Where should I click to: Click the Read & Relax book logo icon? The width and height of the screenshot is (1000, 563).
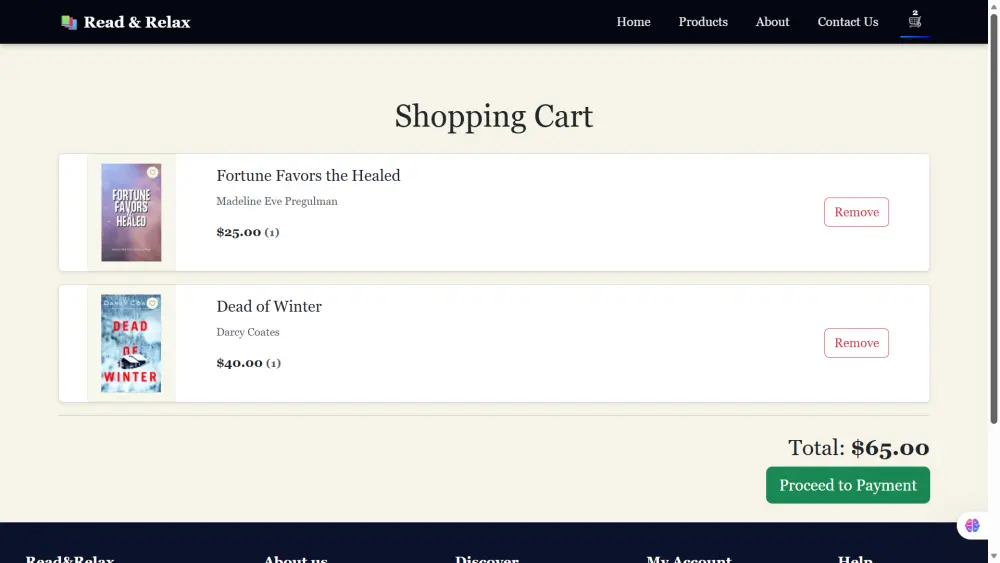point(69,22)
